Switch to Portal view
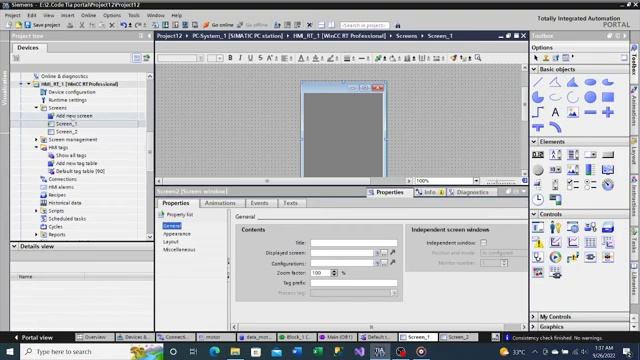 (x=33, y=338)
